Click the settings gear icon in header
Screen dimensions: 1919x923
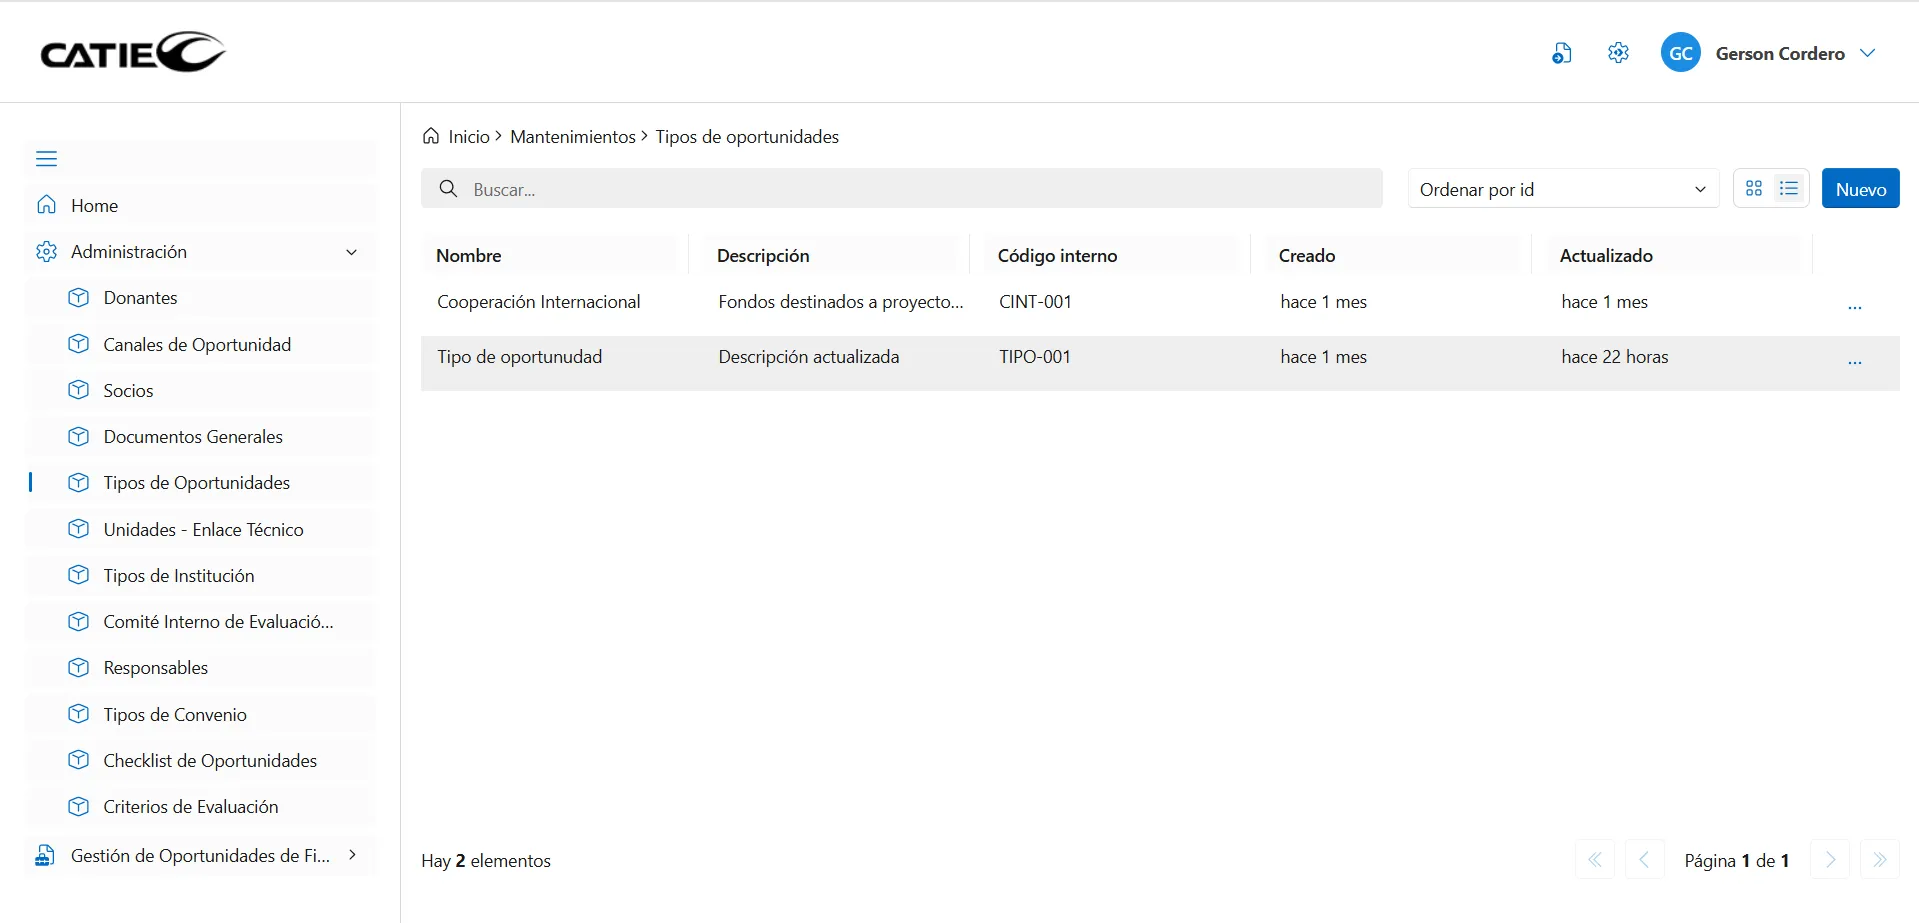point(1618,53)
